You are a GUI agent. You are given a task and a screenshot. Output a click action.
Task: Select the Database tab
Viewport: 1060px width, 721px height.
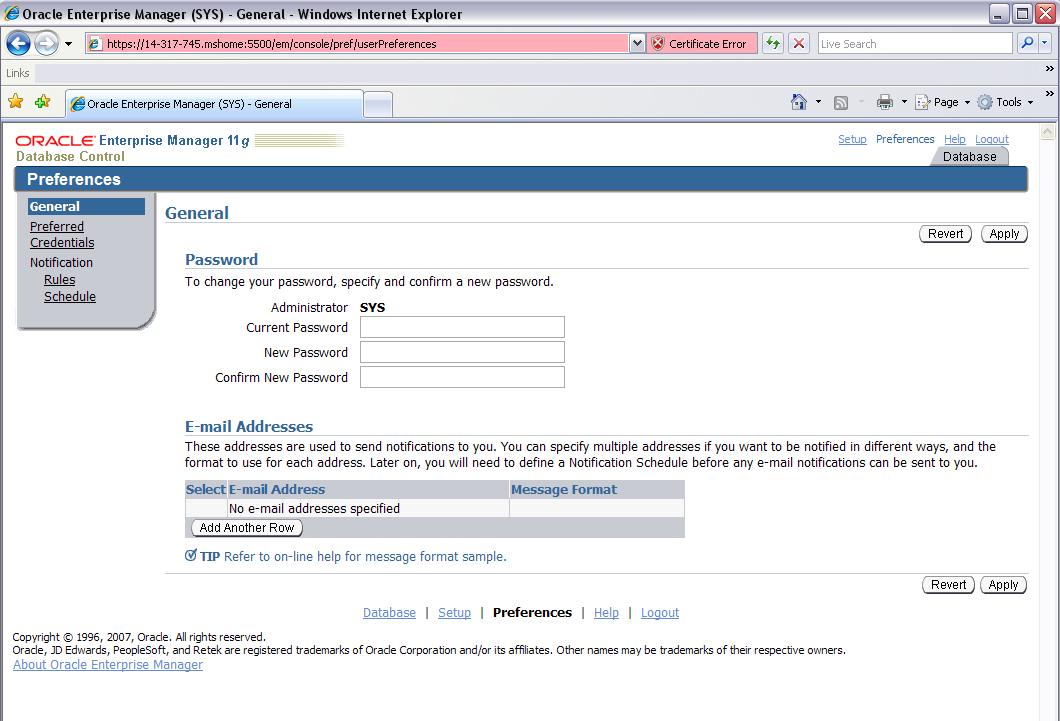pyautogui.click(x=969, y=157)
